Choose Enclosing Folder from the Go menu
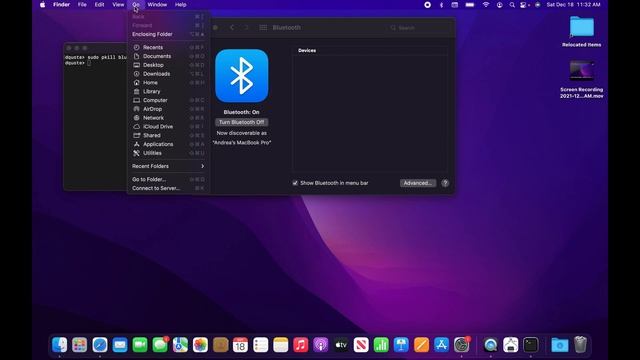 point(168,34)
